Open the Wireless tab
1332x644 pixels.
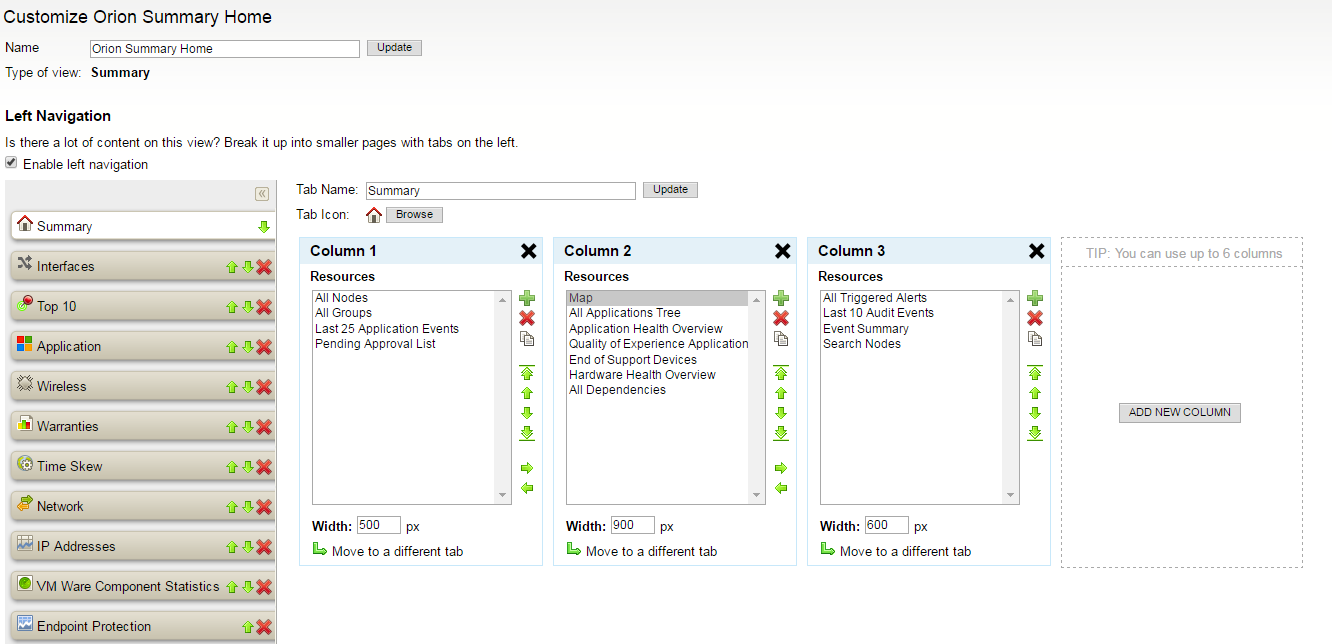tap(143, 386)
